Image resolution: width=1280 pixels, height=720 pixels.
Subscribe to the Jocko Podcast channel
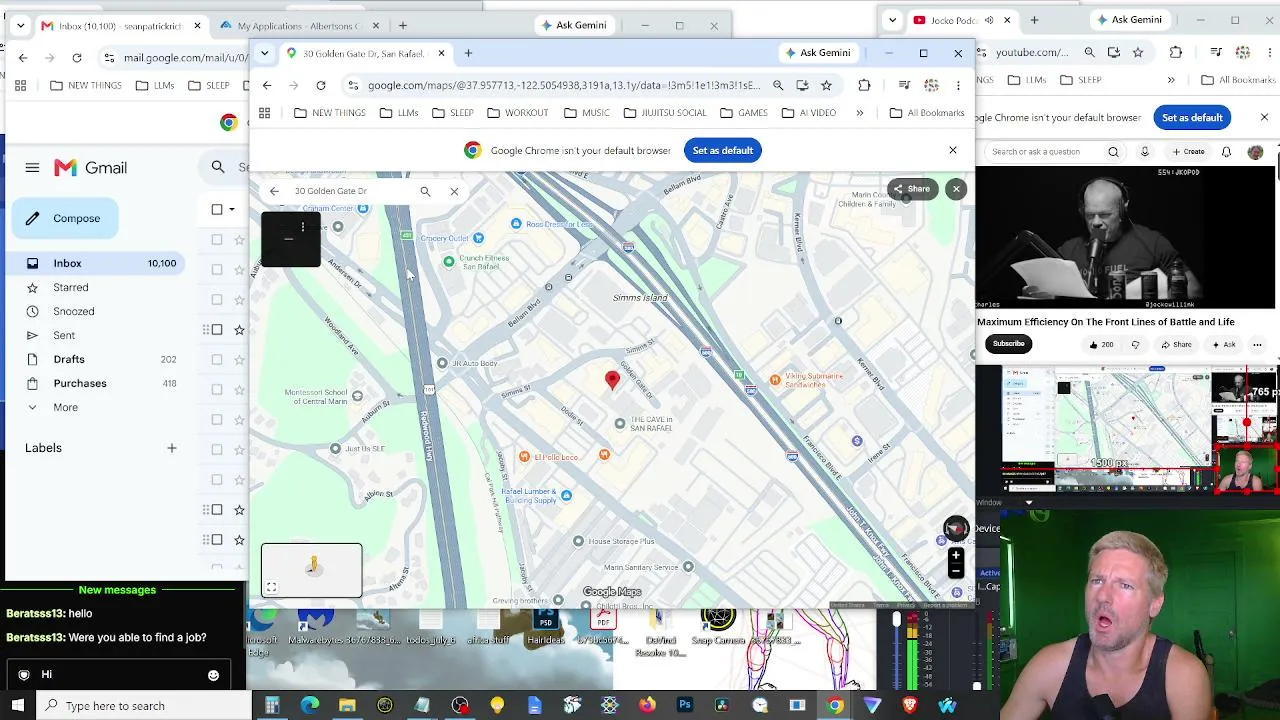coord(1008,344)
